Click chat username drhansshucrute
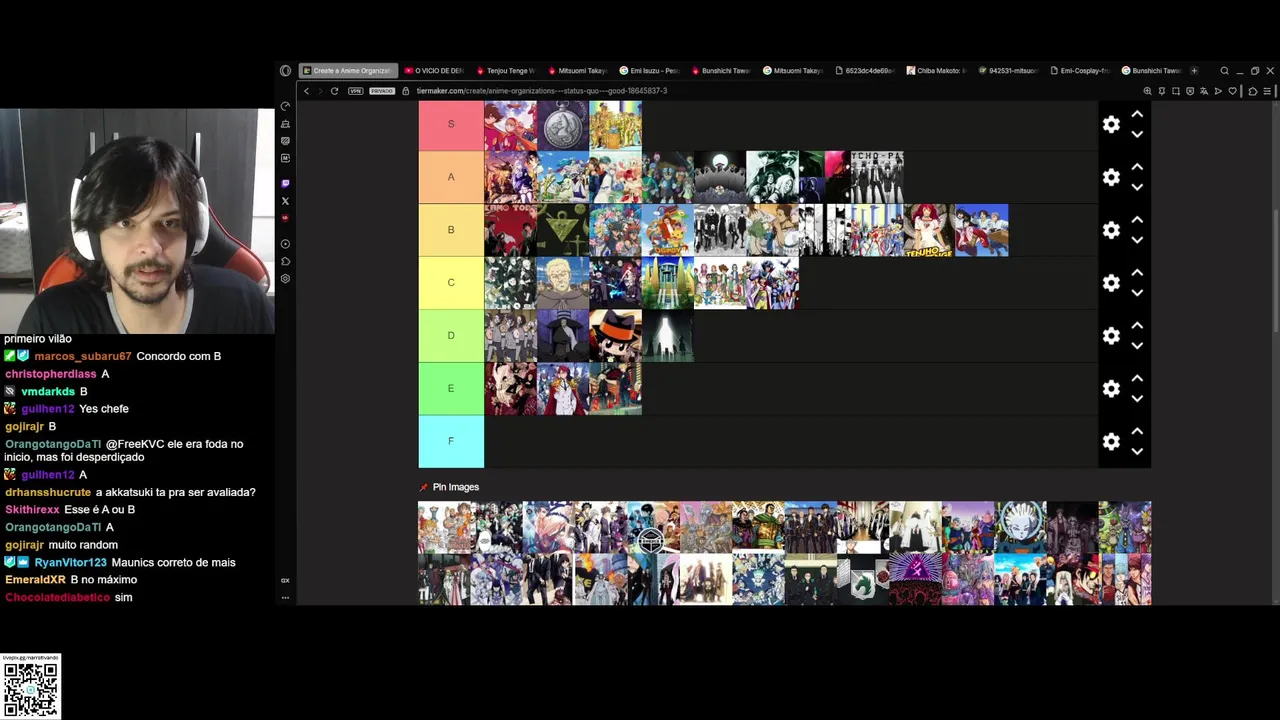Viewport: 1280px width, 720px height. click(x=48, y=492)
